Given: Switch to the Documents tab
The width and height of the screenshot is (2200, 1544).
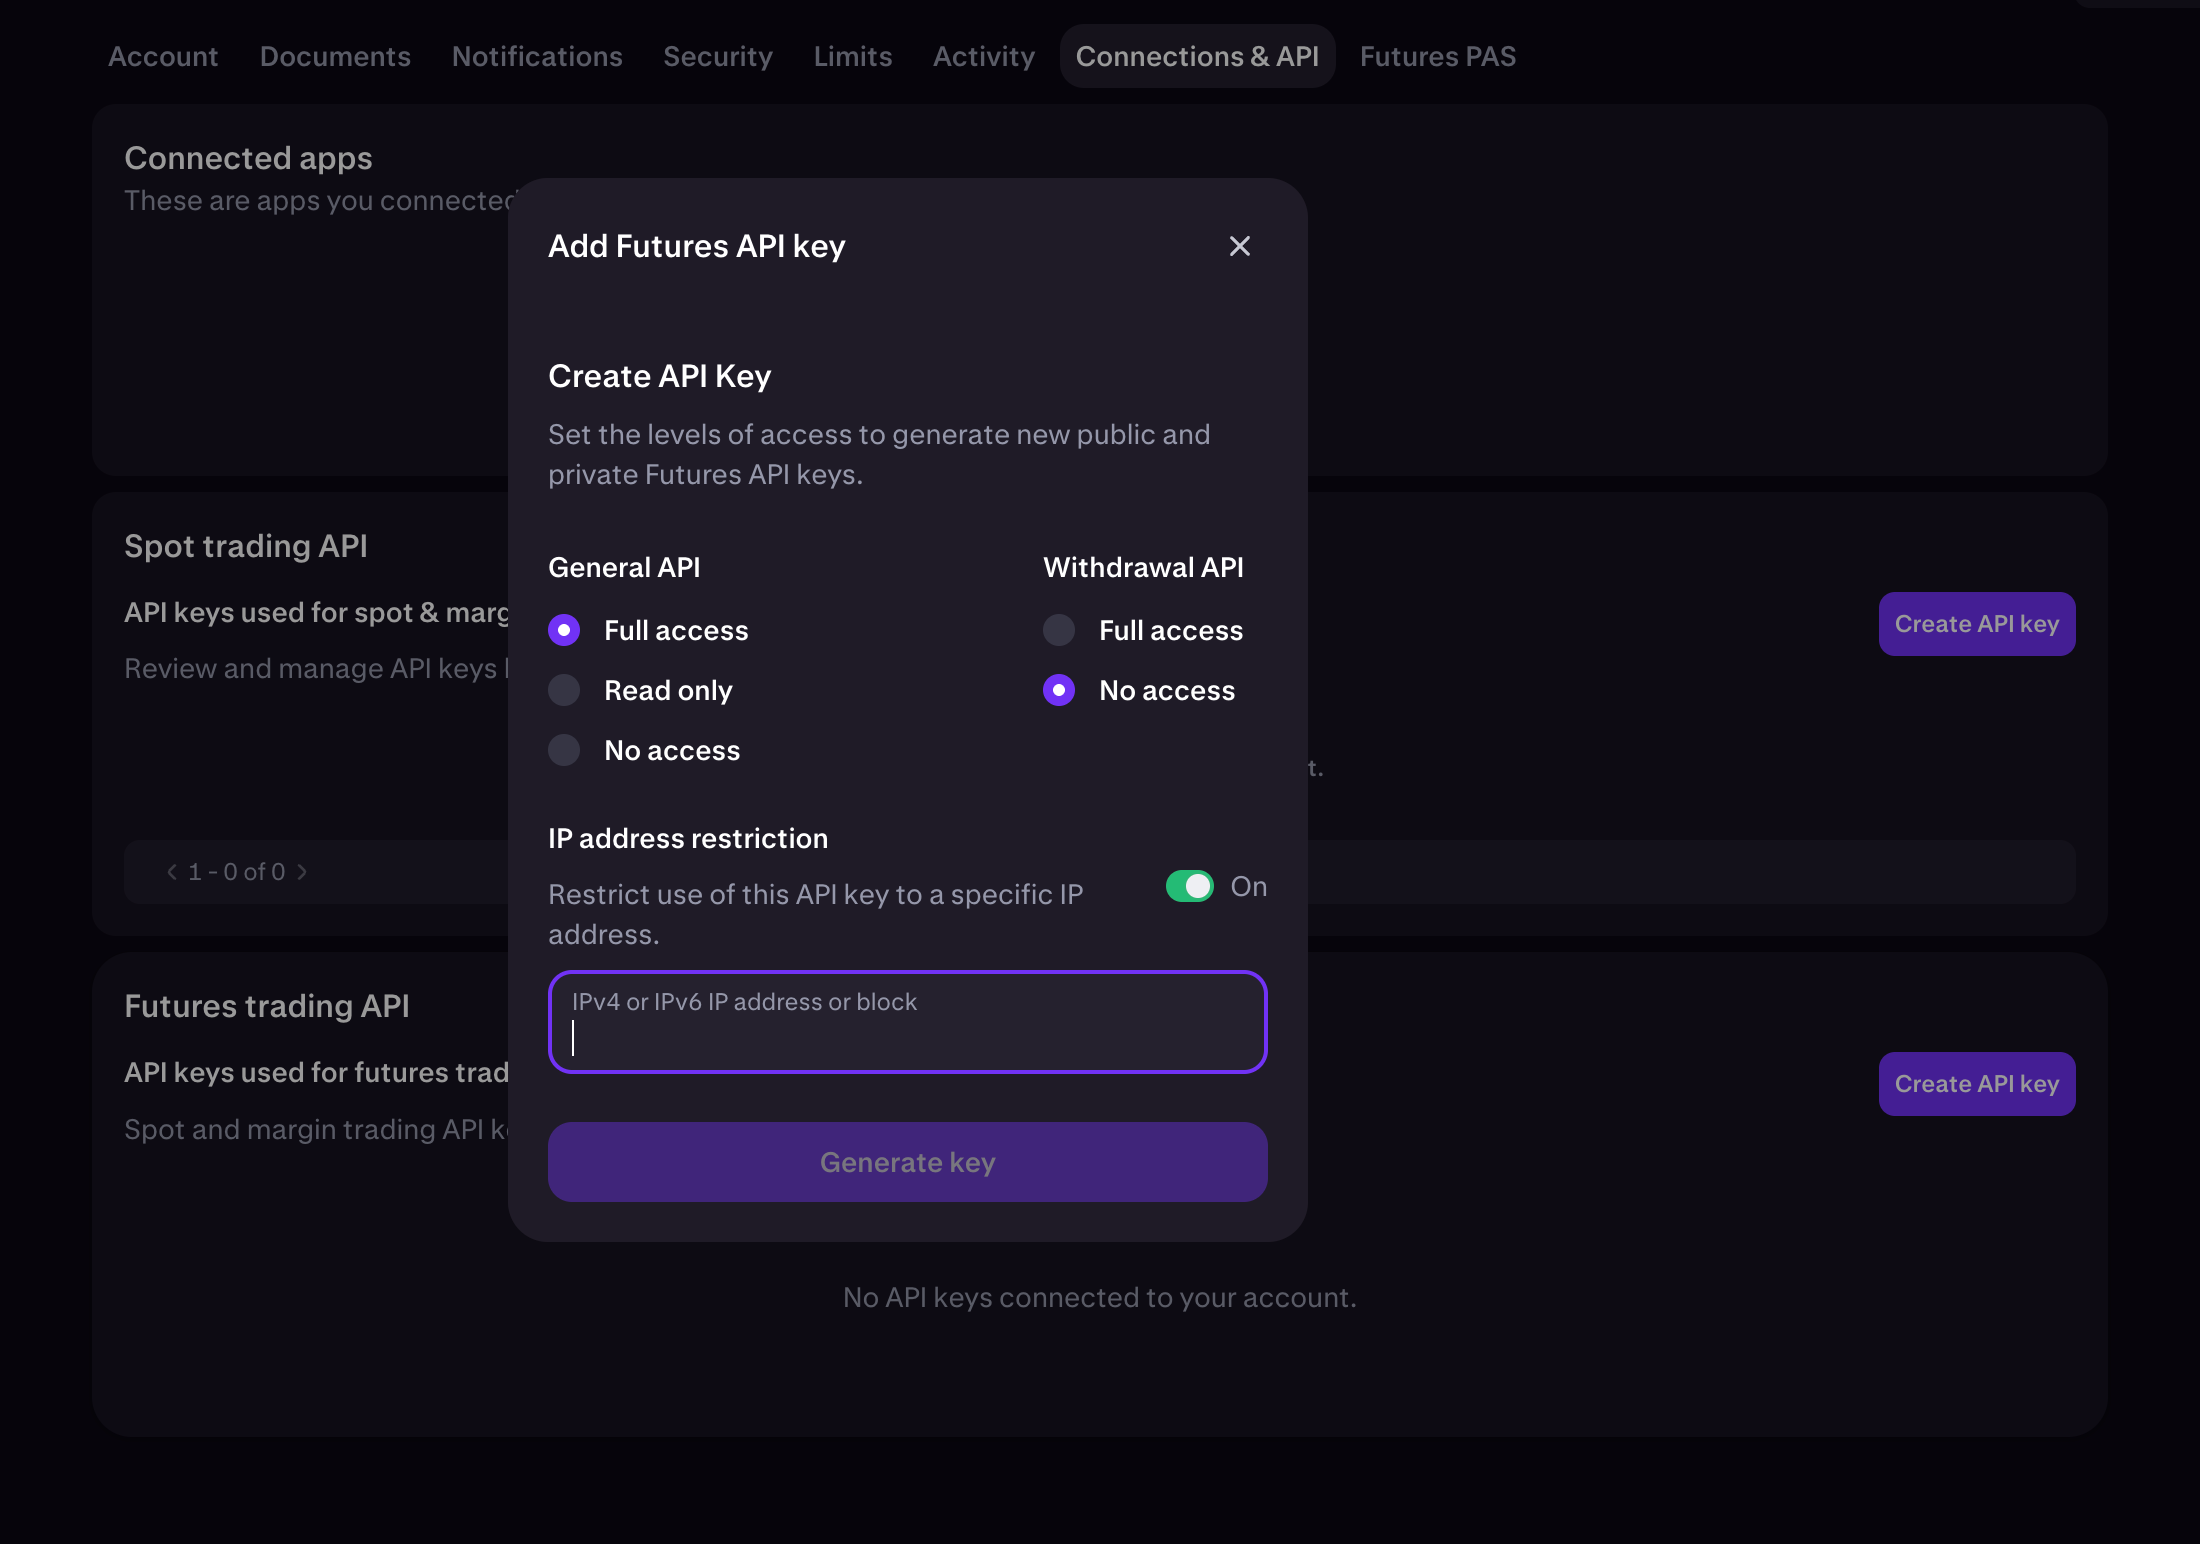Looking at the screenshot, I should point(335,56).
